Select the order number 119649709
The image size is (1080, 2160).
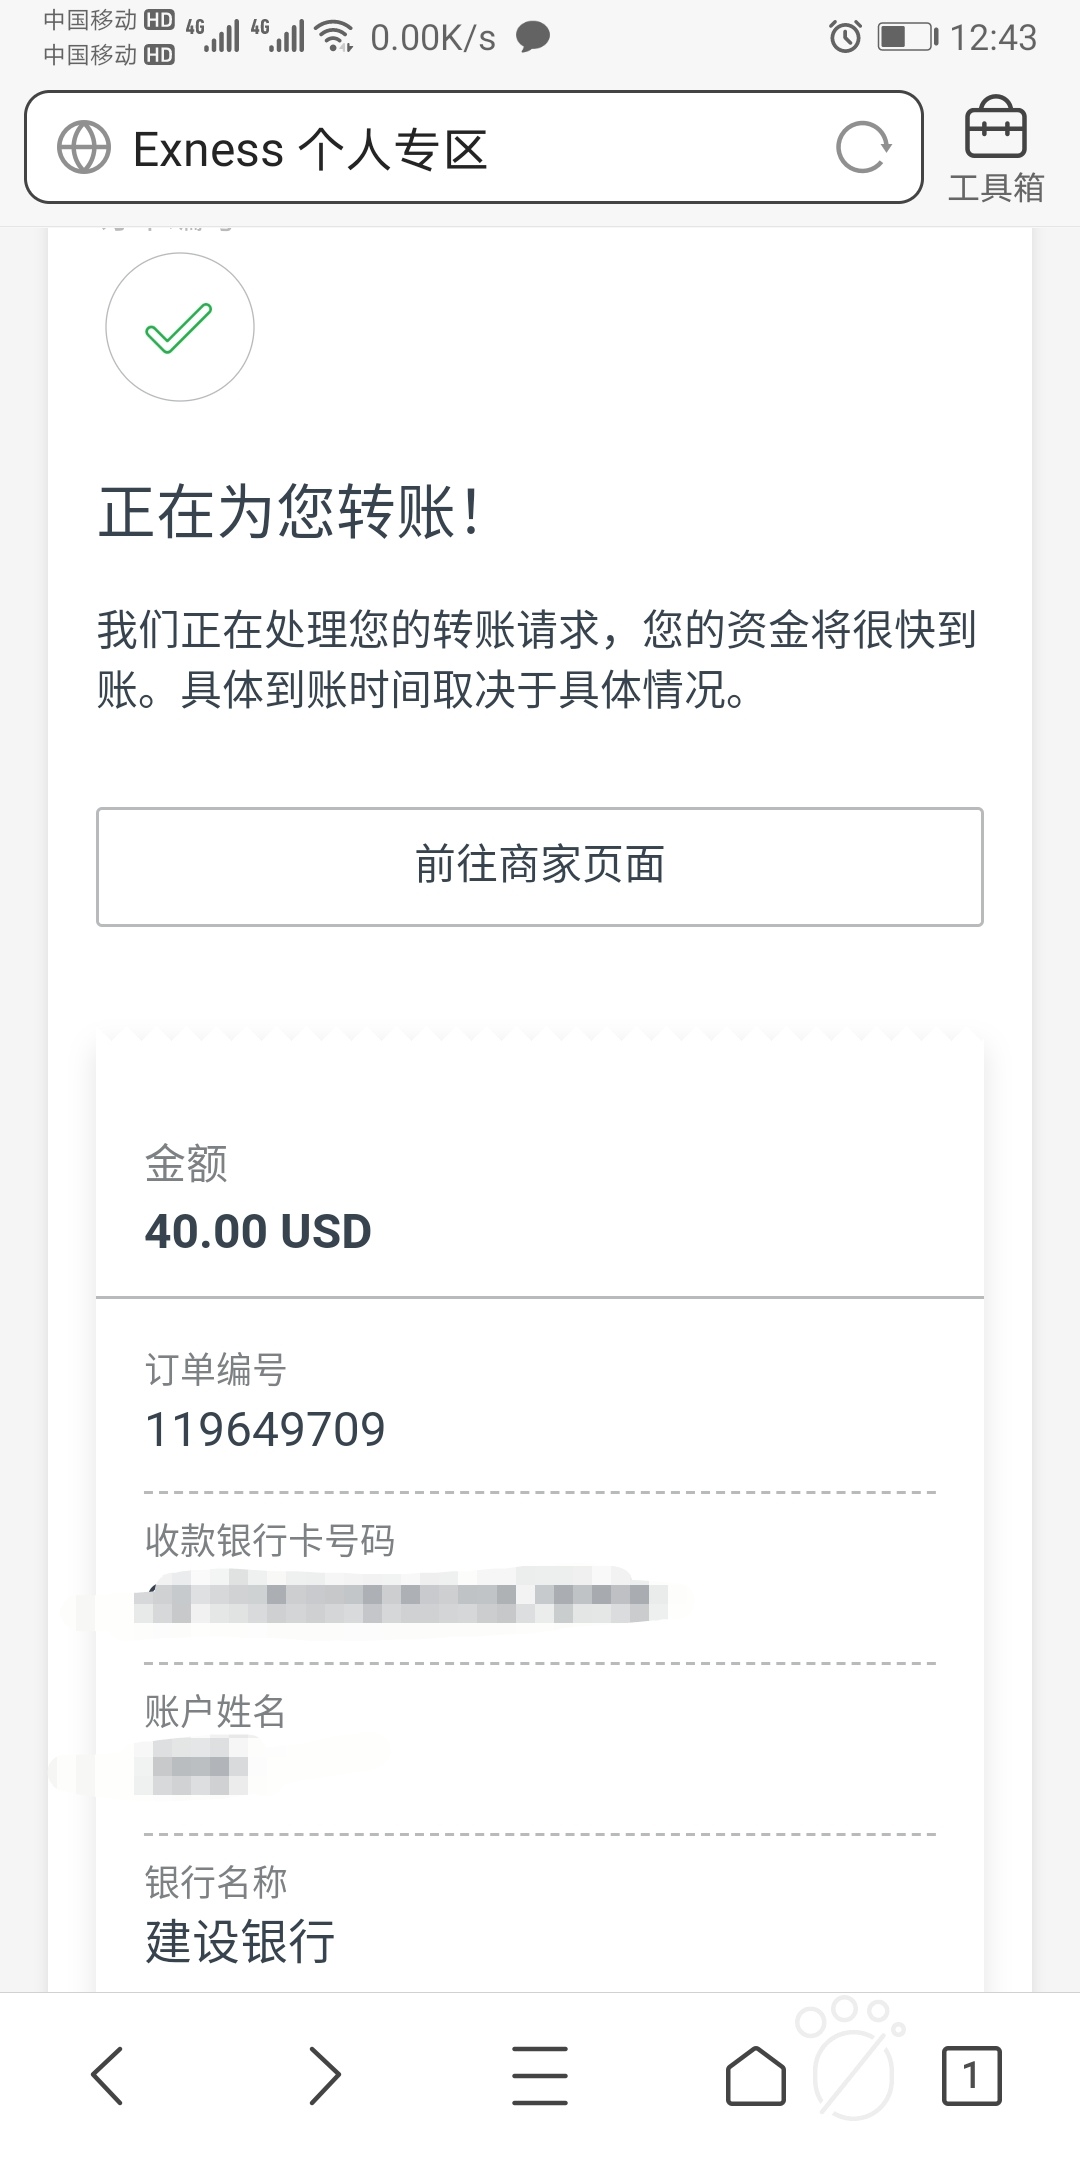tap(265, 1429)
